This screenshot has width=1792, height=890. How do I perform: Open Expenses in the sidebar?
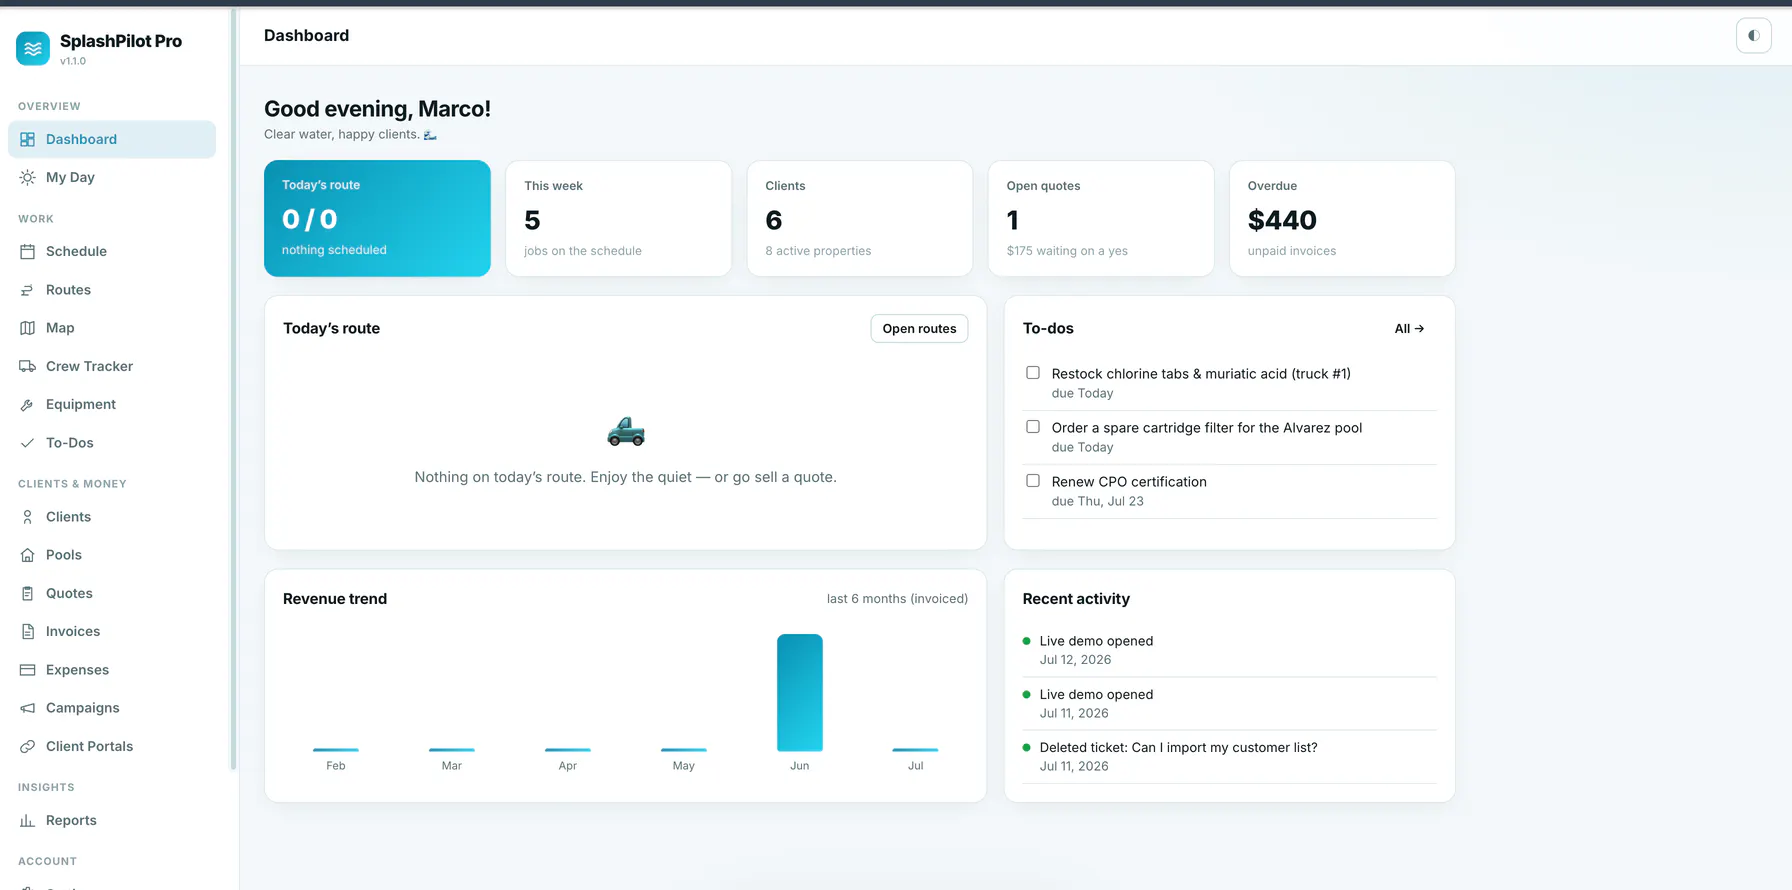[x=112, y=670]
